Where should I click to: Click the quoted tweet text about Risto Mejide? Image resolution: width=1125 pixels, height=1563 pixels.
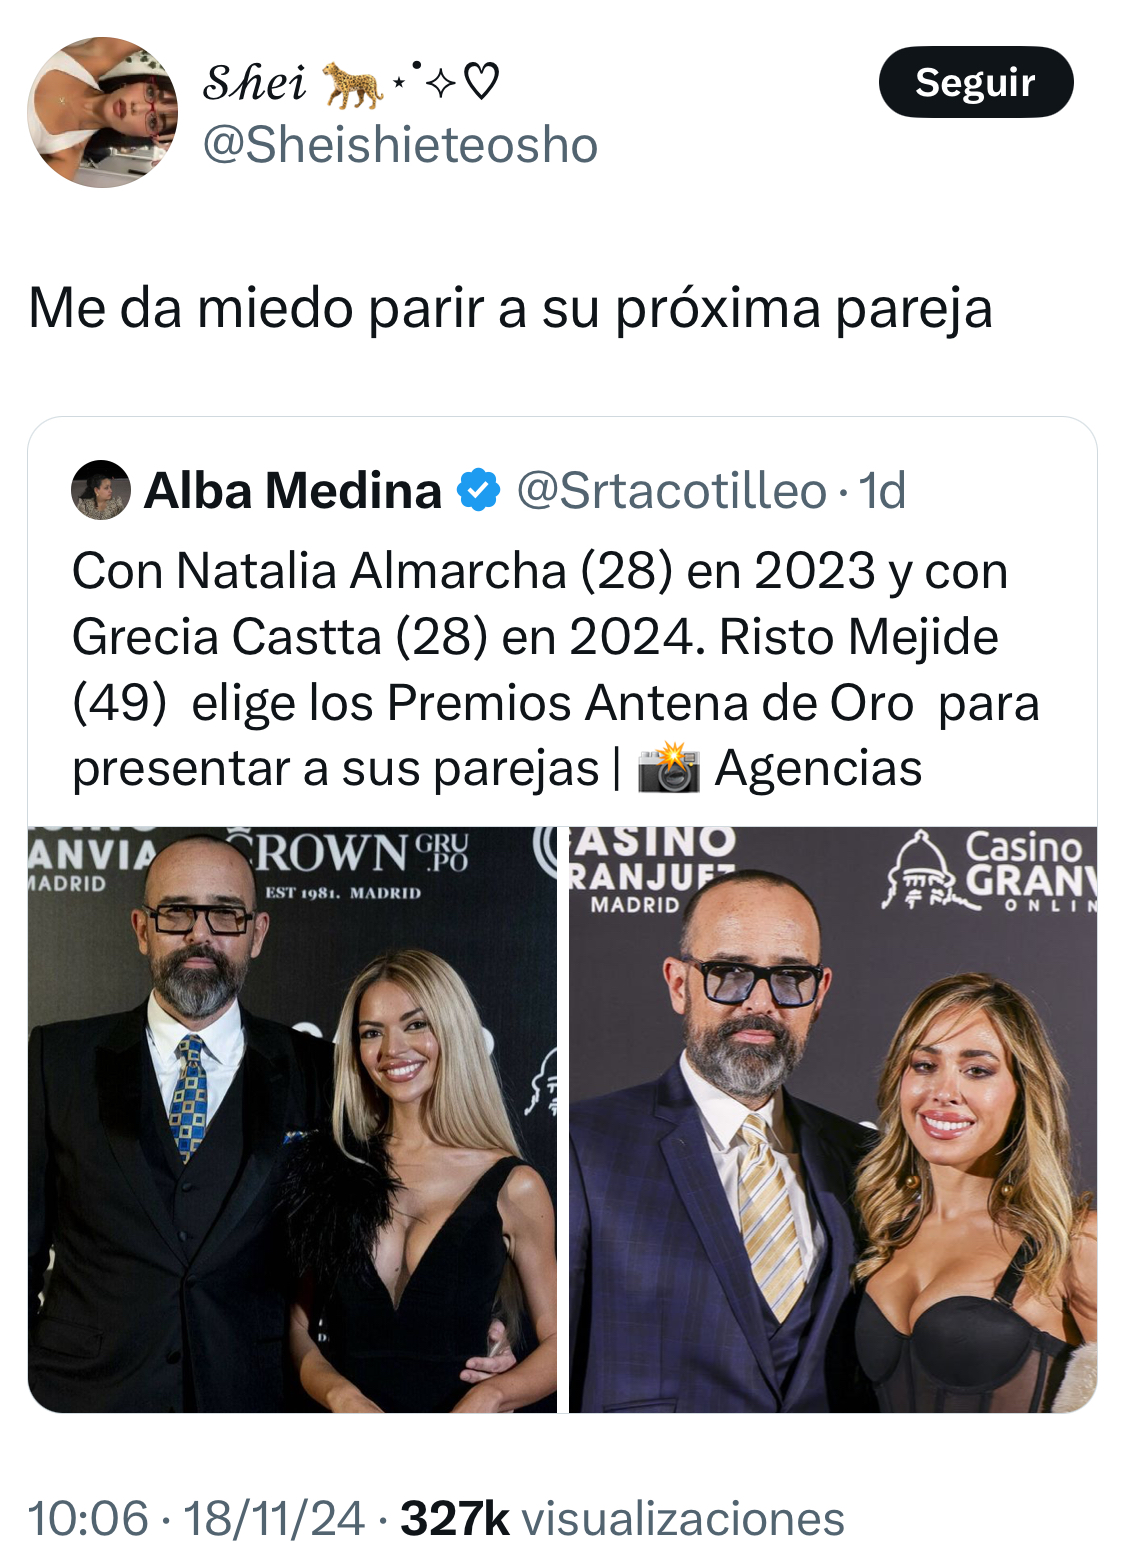point(555,670)
